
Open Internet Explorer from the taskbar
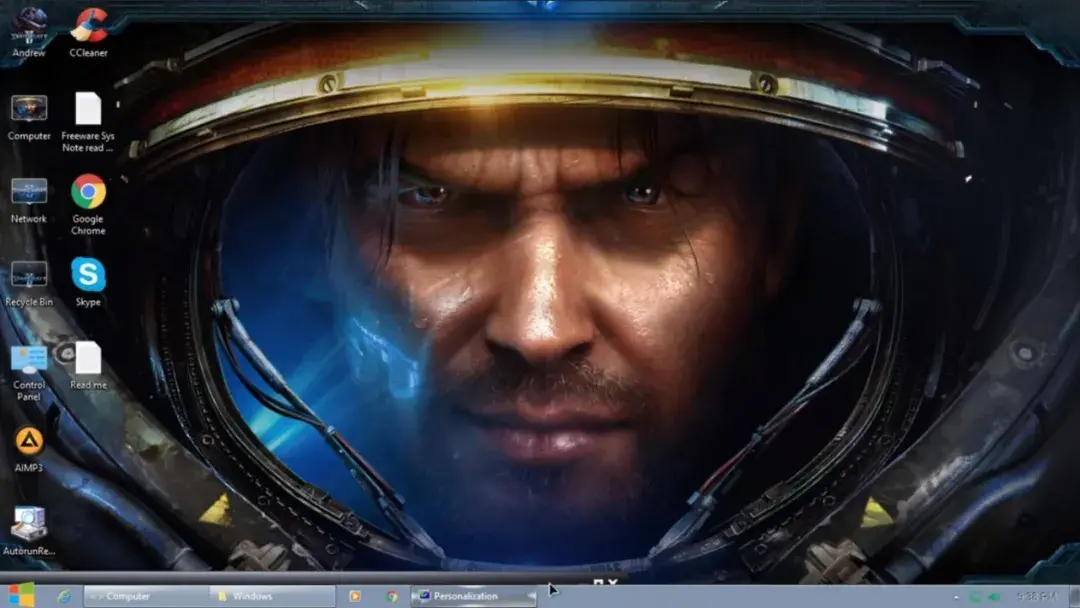point(64,596)
